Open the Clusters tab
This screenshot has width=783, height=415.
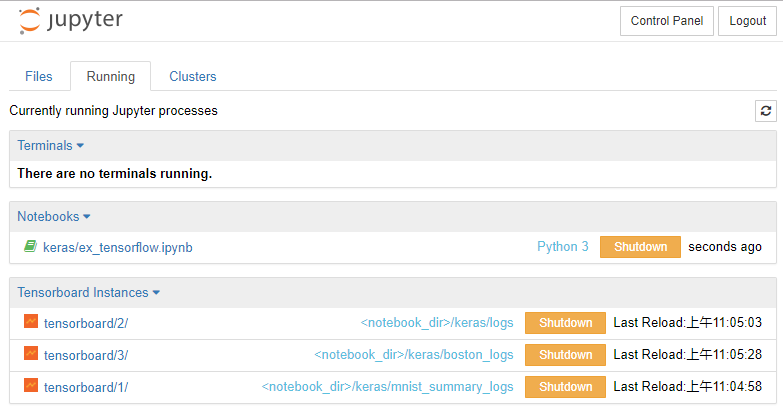(x=193, y=76)
